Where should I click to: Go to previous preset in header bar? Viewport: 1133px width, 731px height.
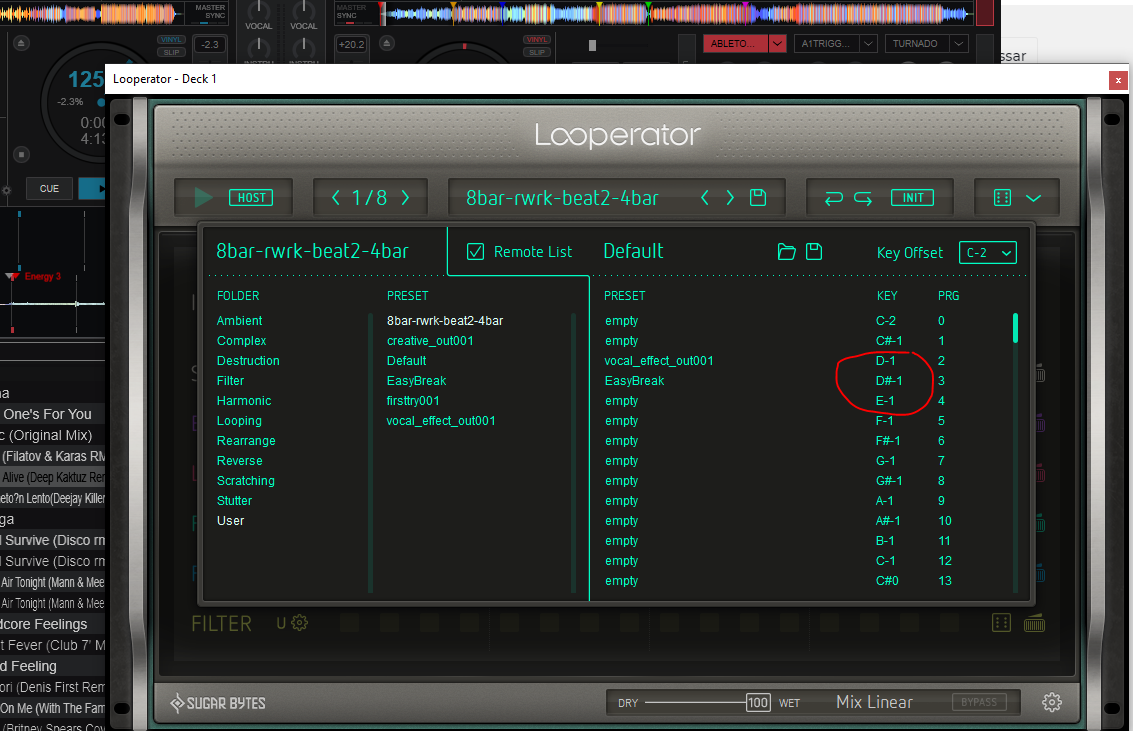point(705,197)
